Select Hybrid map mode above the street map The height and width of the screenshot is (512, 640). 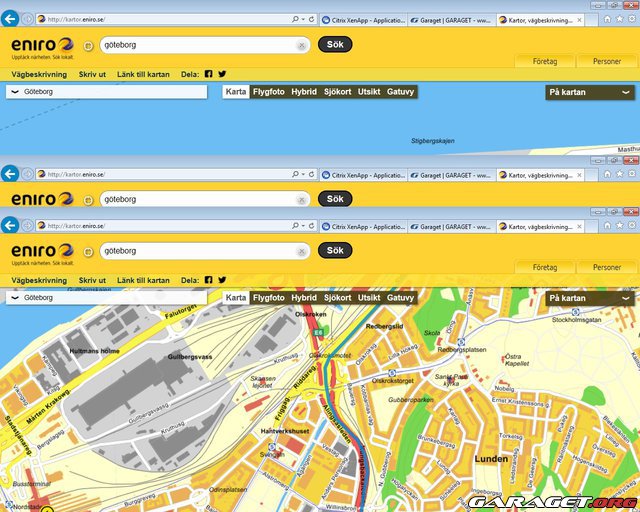(304, 298)
